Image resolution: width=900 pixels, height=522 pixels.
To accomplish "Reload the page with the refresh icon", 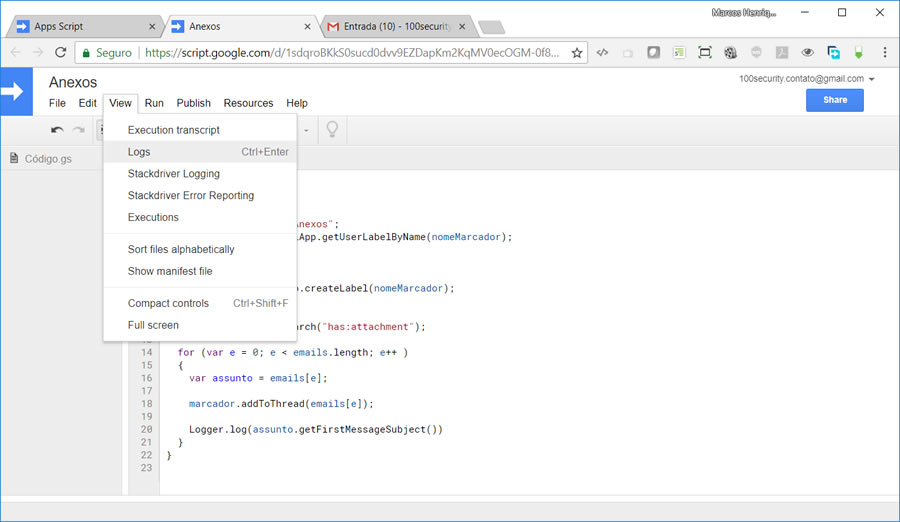I will point(60,52).
